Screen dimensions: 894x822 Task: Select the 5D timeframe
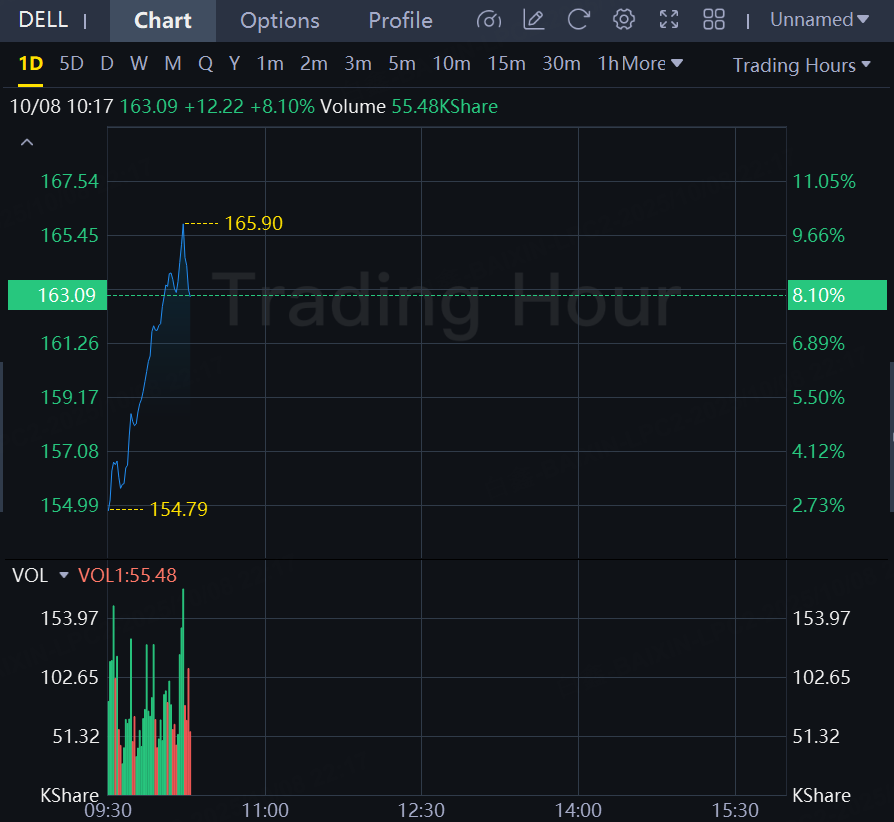pyautogui.click(x=71, y=63)
